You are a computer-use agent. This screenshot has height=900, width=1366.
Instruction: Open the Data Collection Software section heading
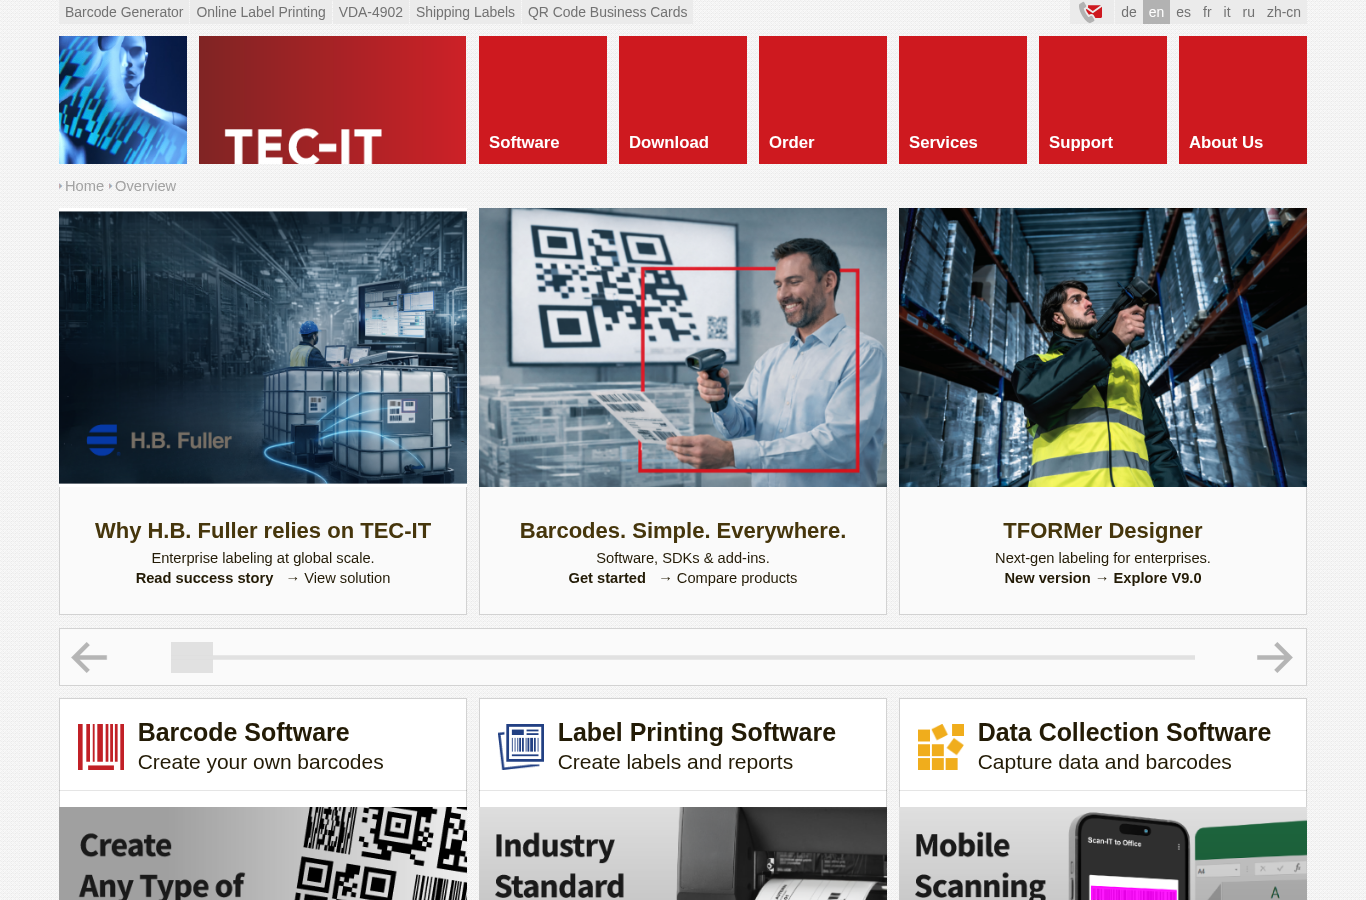click(x=1124, y=732)
